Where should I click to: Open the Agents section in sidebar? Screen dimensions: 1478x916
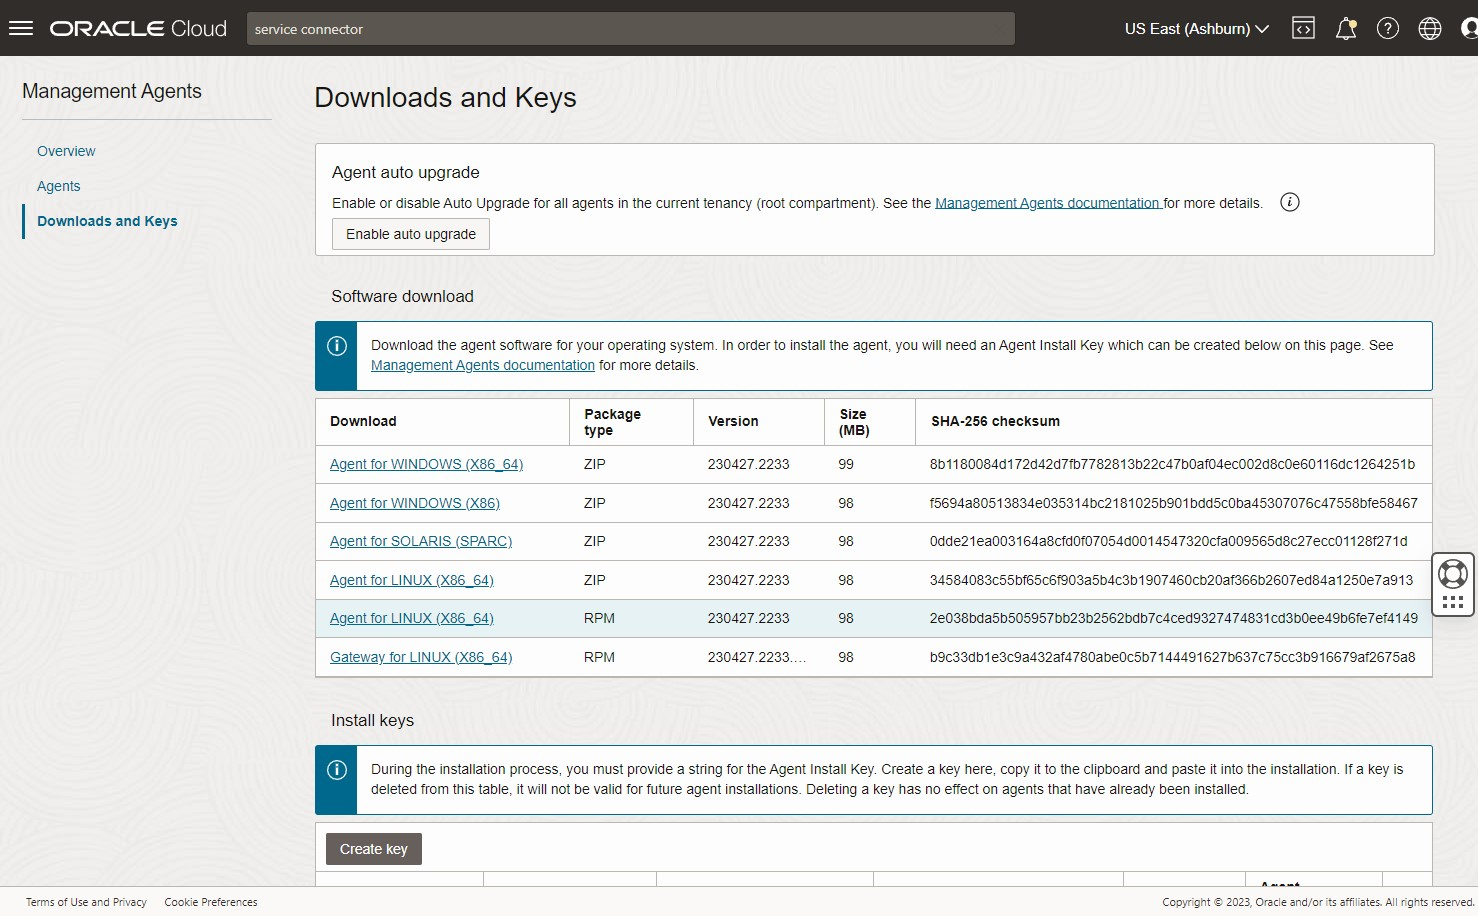tap(58, 186)
